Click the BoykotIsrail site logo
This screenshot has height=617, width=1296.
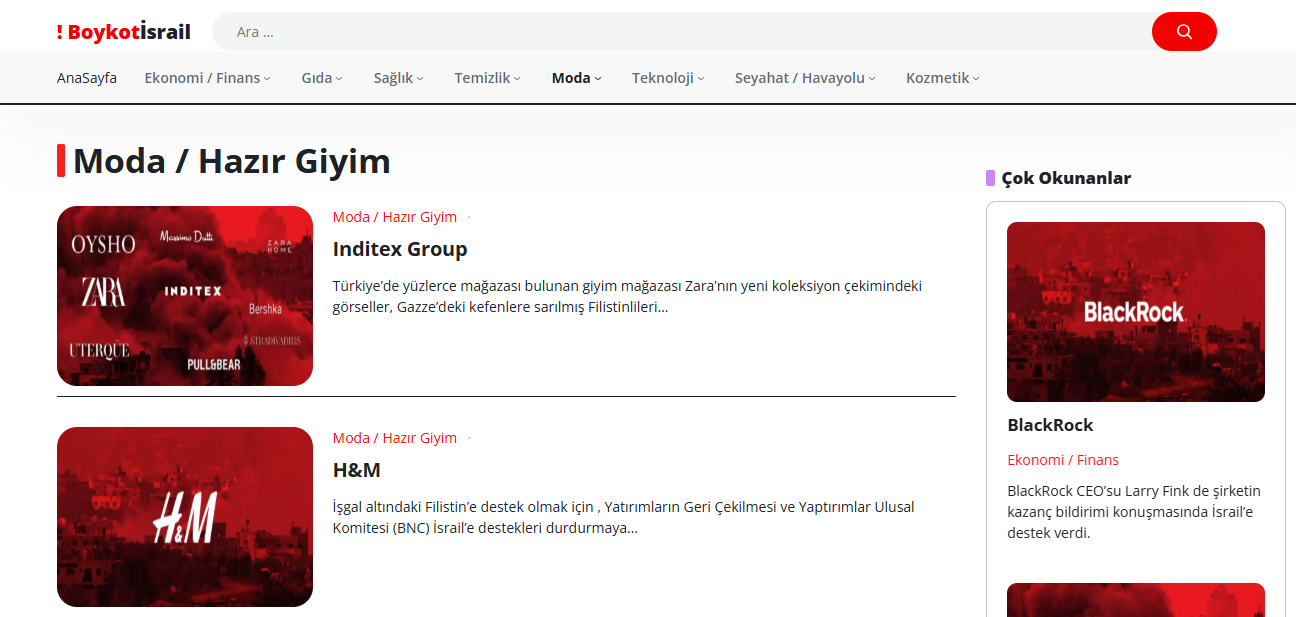pyautogui.click(x=124, y=32)
